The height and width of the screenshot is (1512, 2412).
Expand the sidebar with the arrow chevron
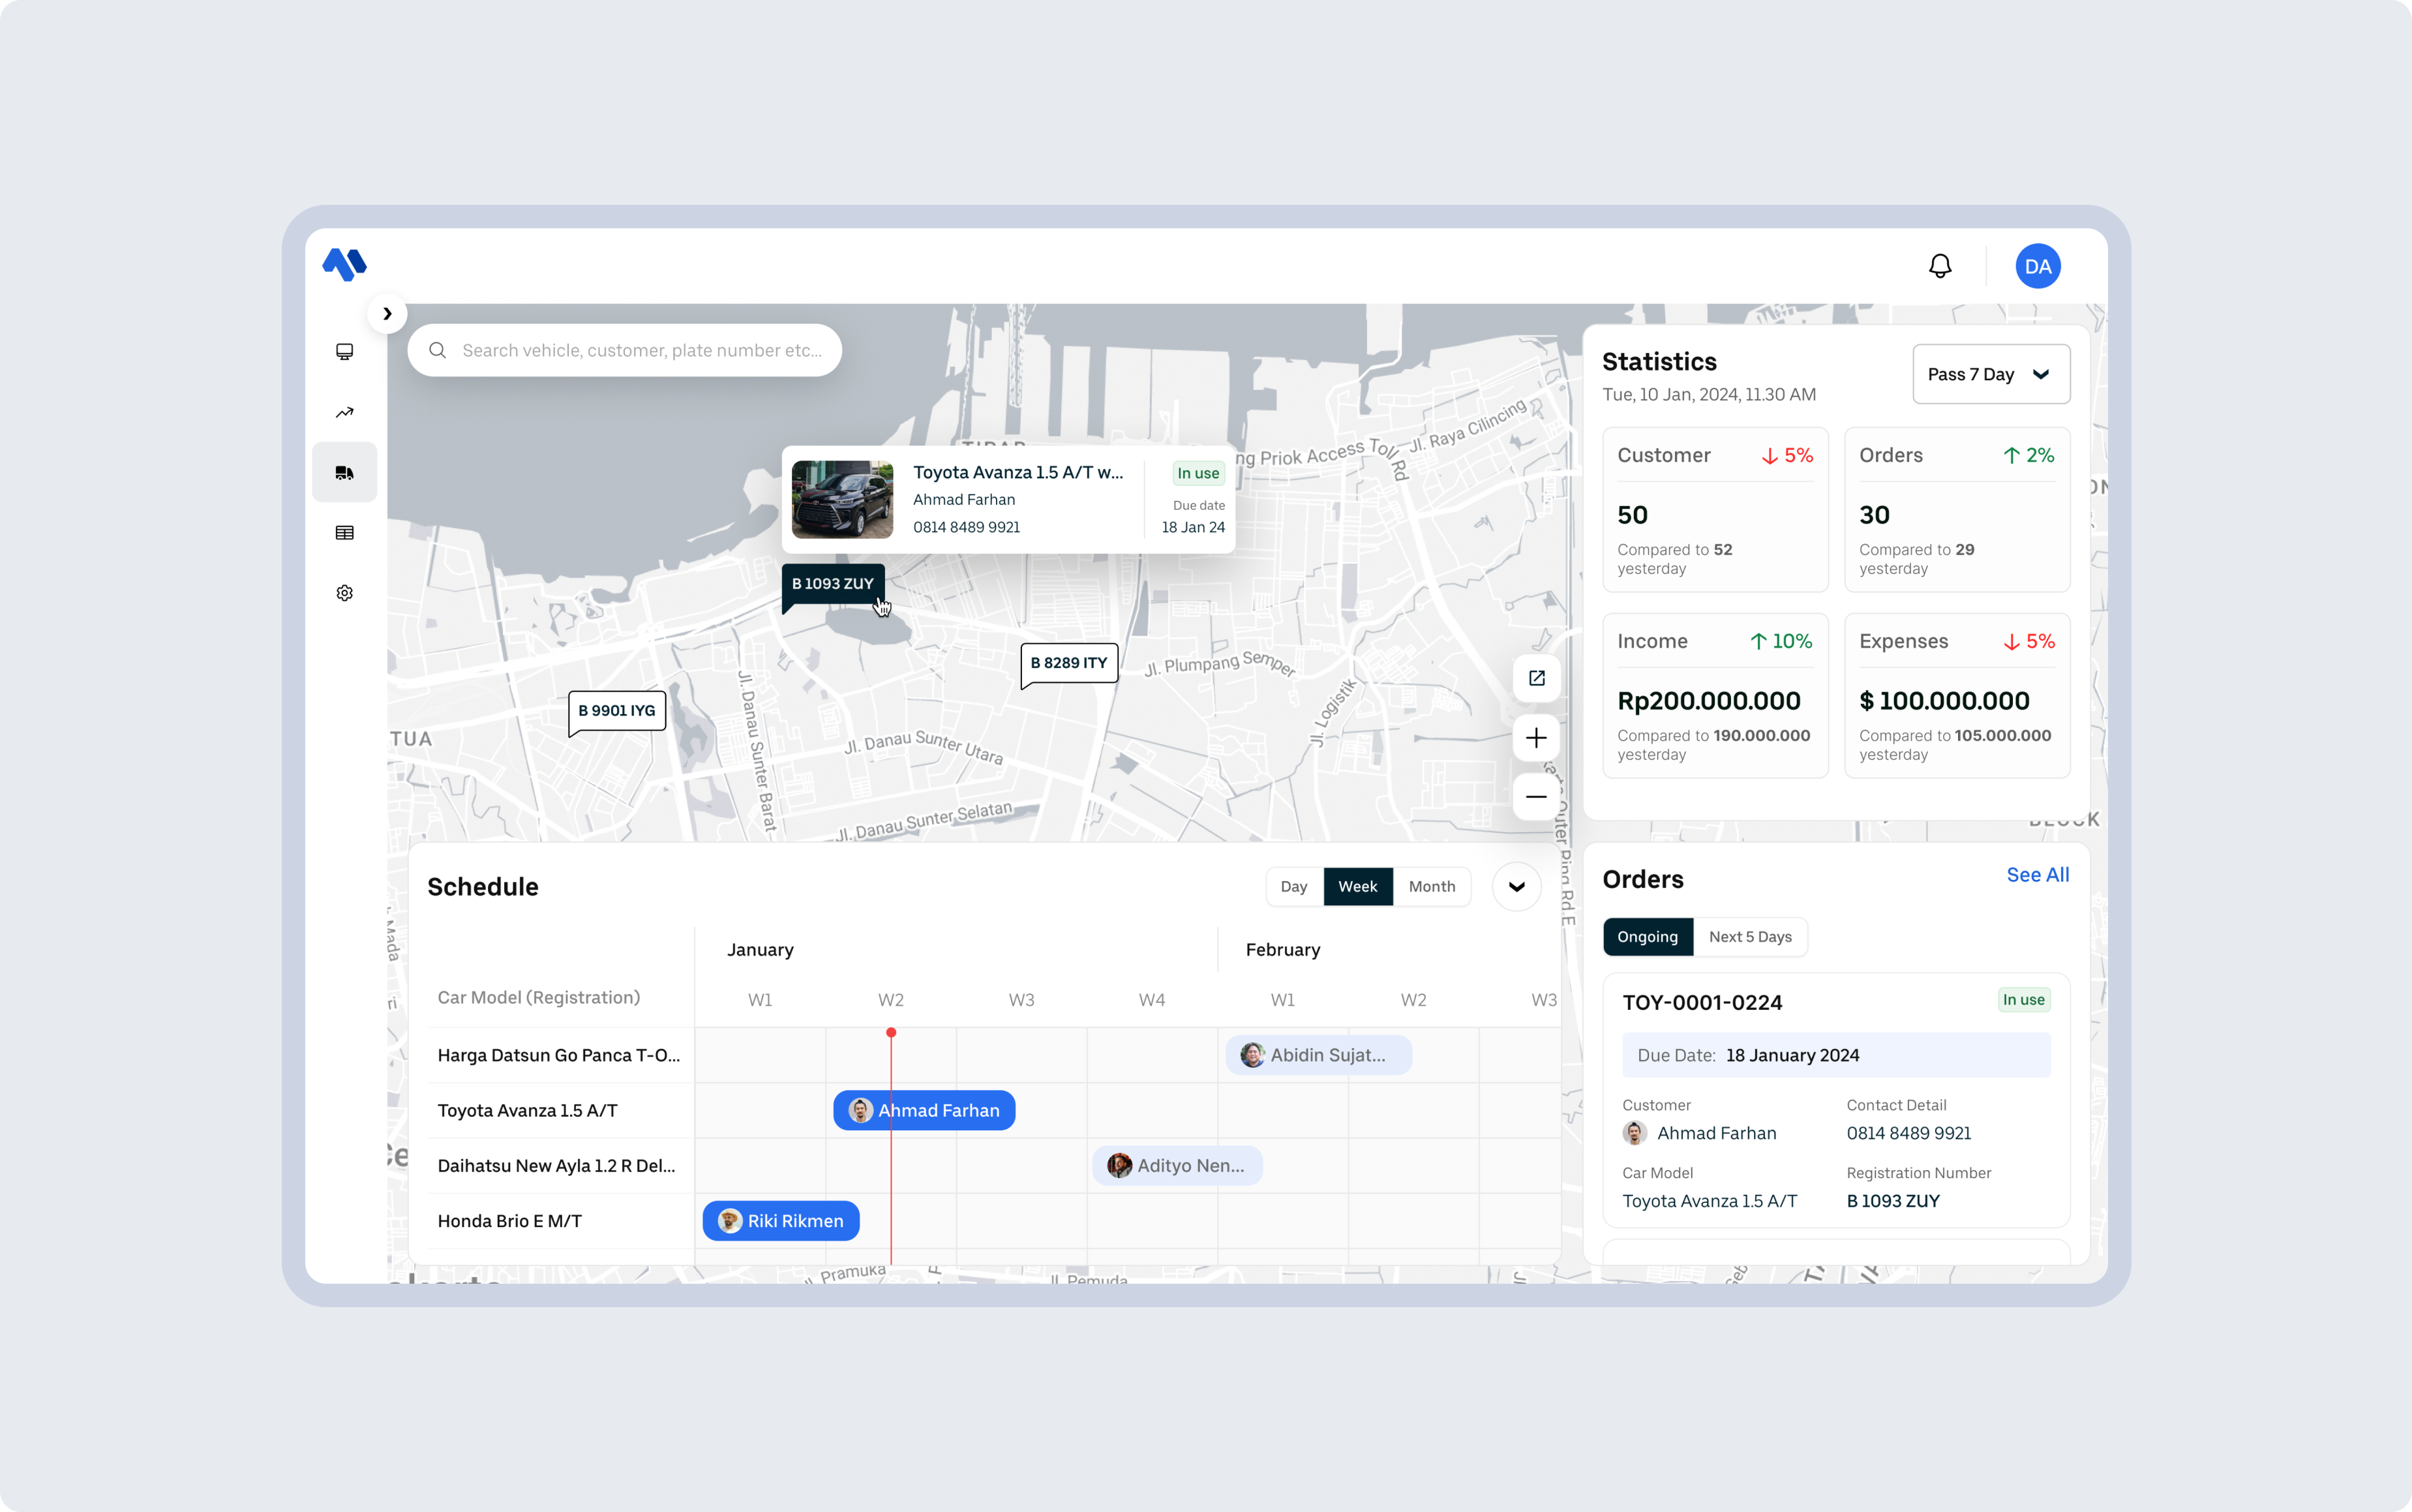[x=387, y=313]
